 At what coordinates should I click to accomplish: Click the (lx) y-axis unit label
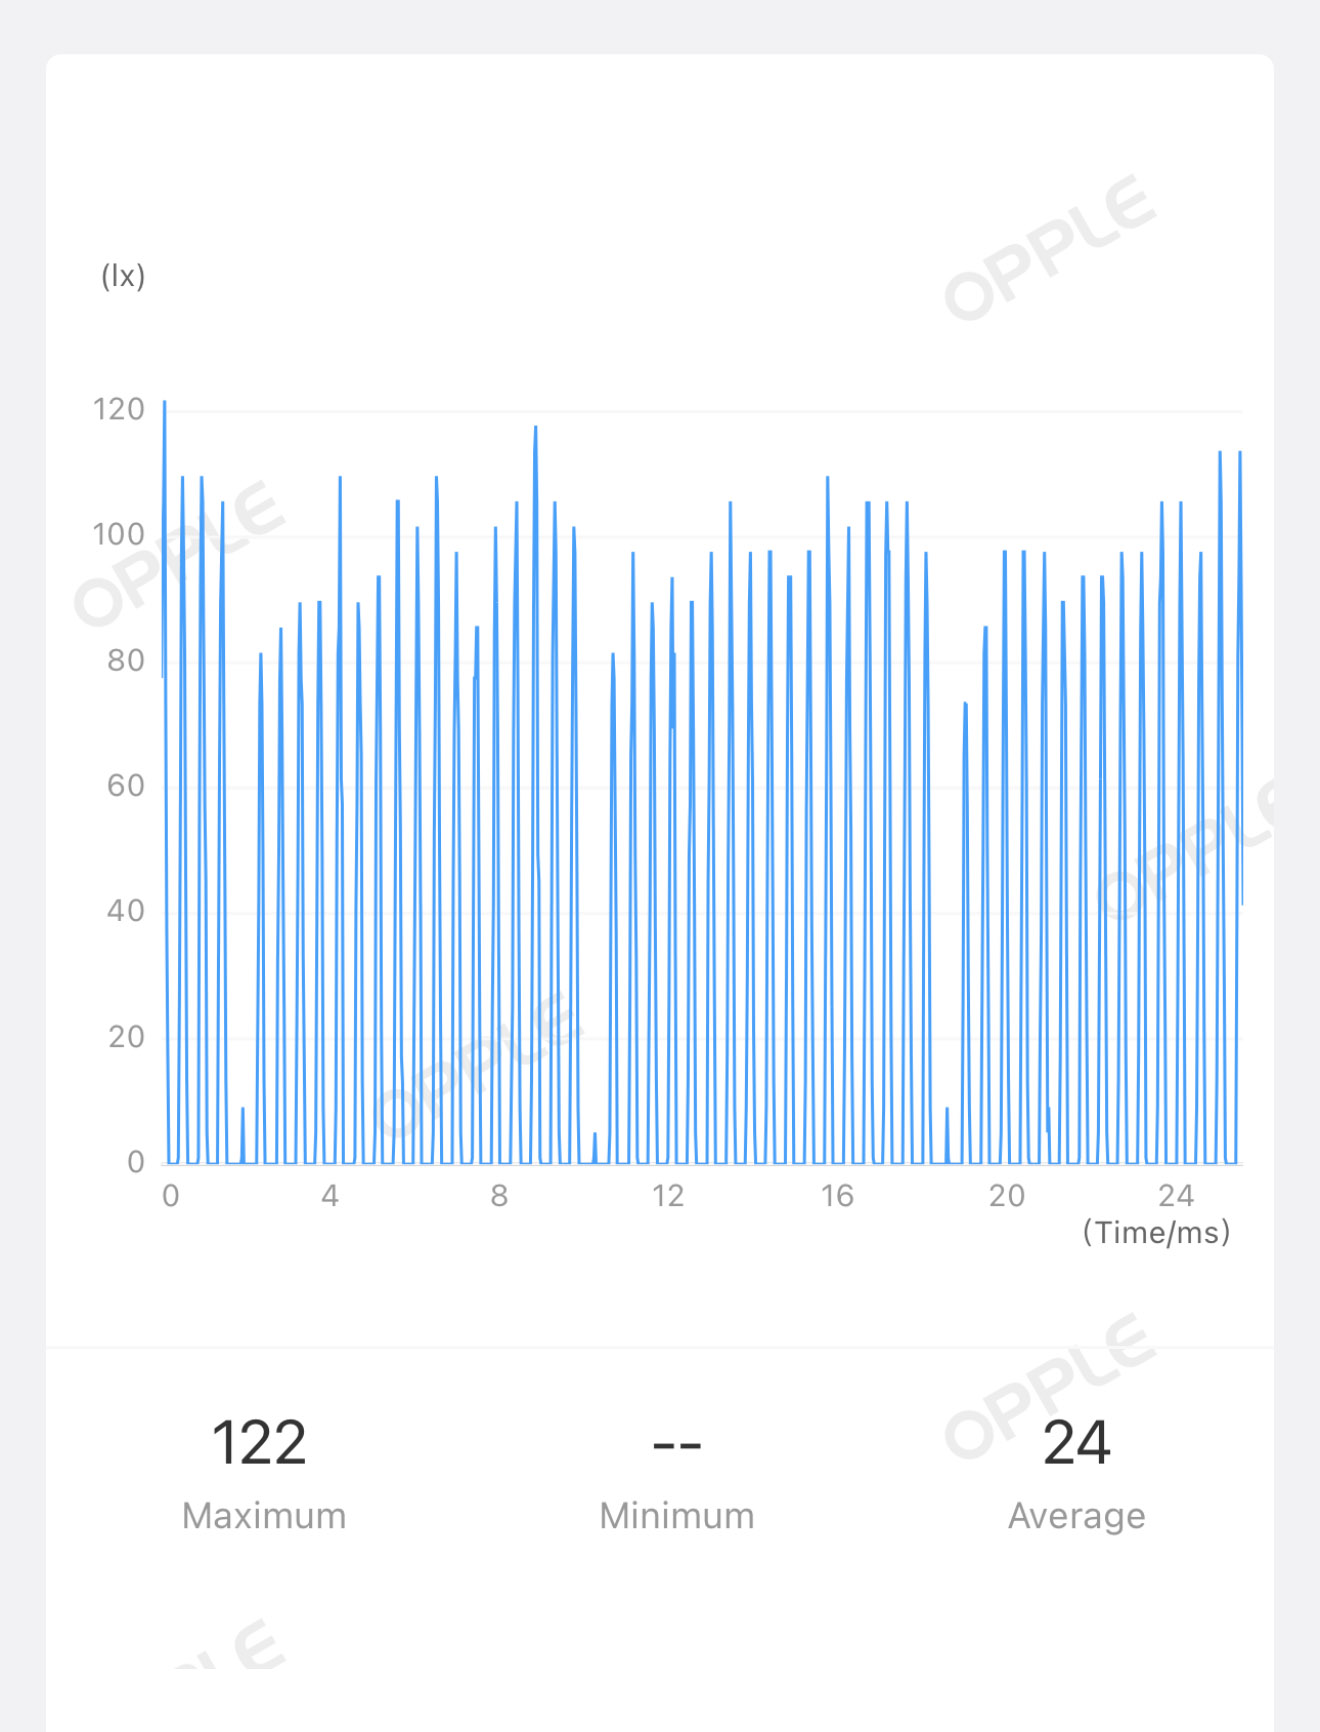tap(123, 276)
